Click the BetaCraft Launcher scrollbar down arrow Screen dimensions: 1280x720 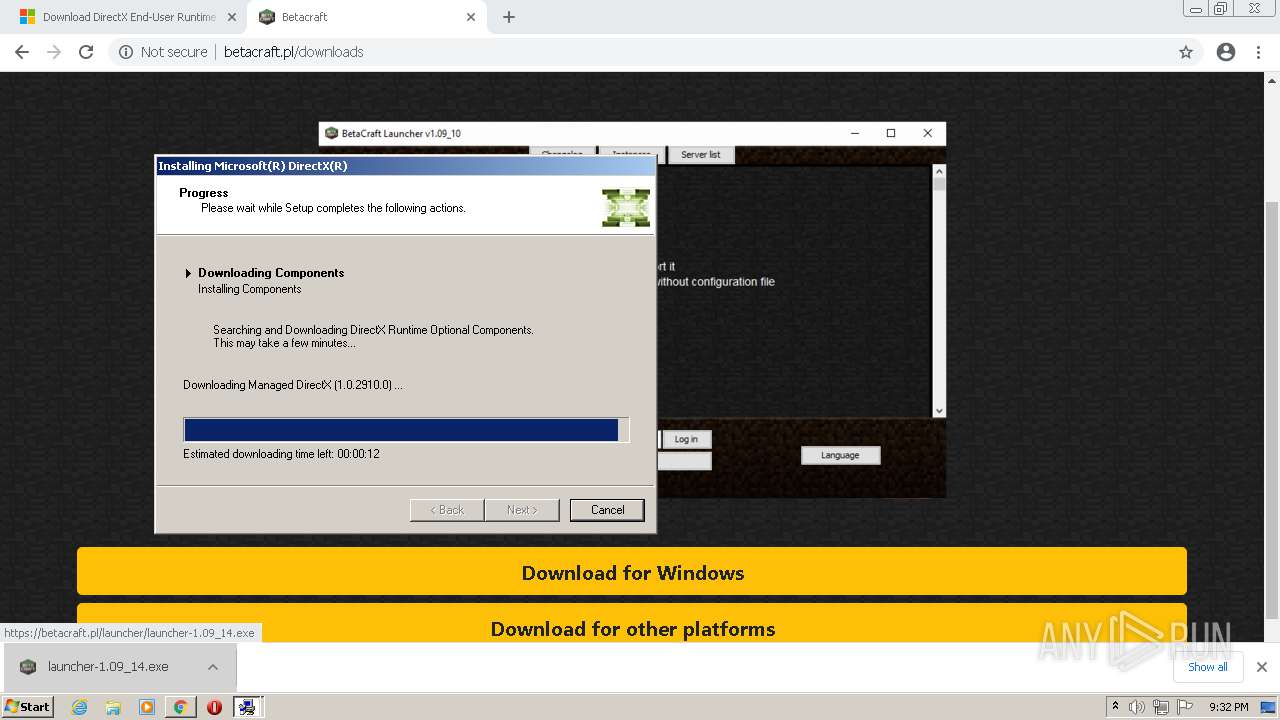pos(938,410)
